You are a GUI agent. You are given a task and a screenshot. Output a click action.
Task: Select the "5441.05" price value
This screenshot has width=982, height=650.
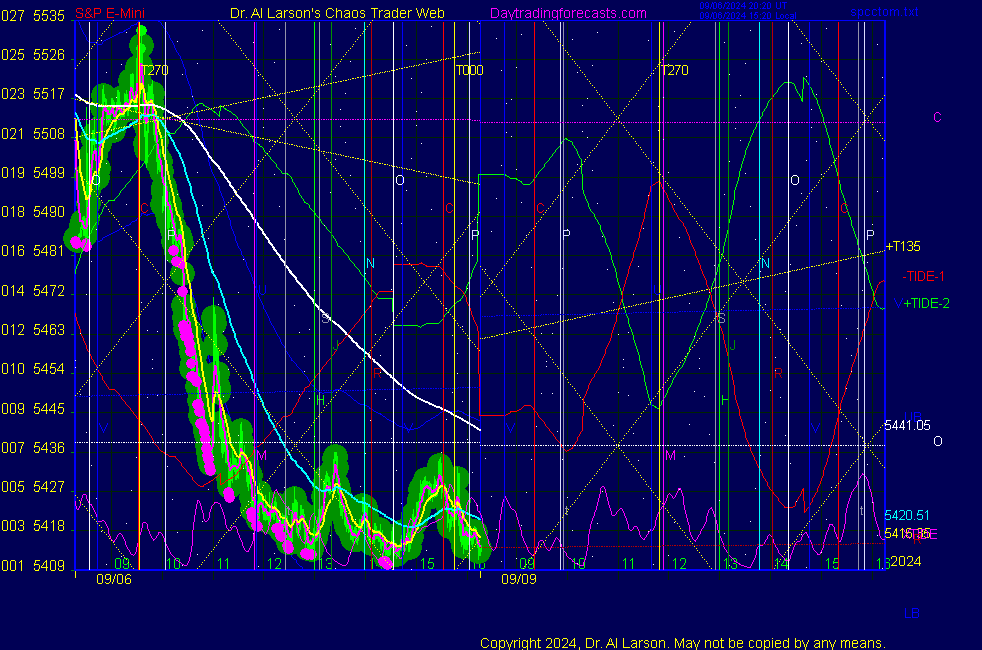point(907,426)
